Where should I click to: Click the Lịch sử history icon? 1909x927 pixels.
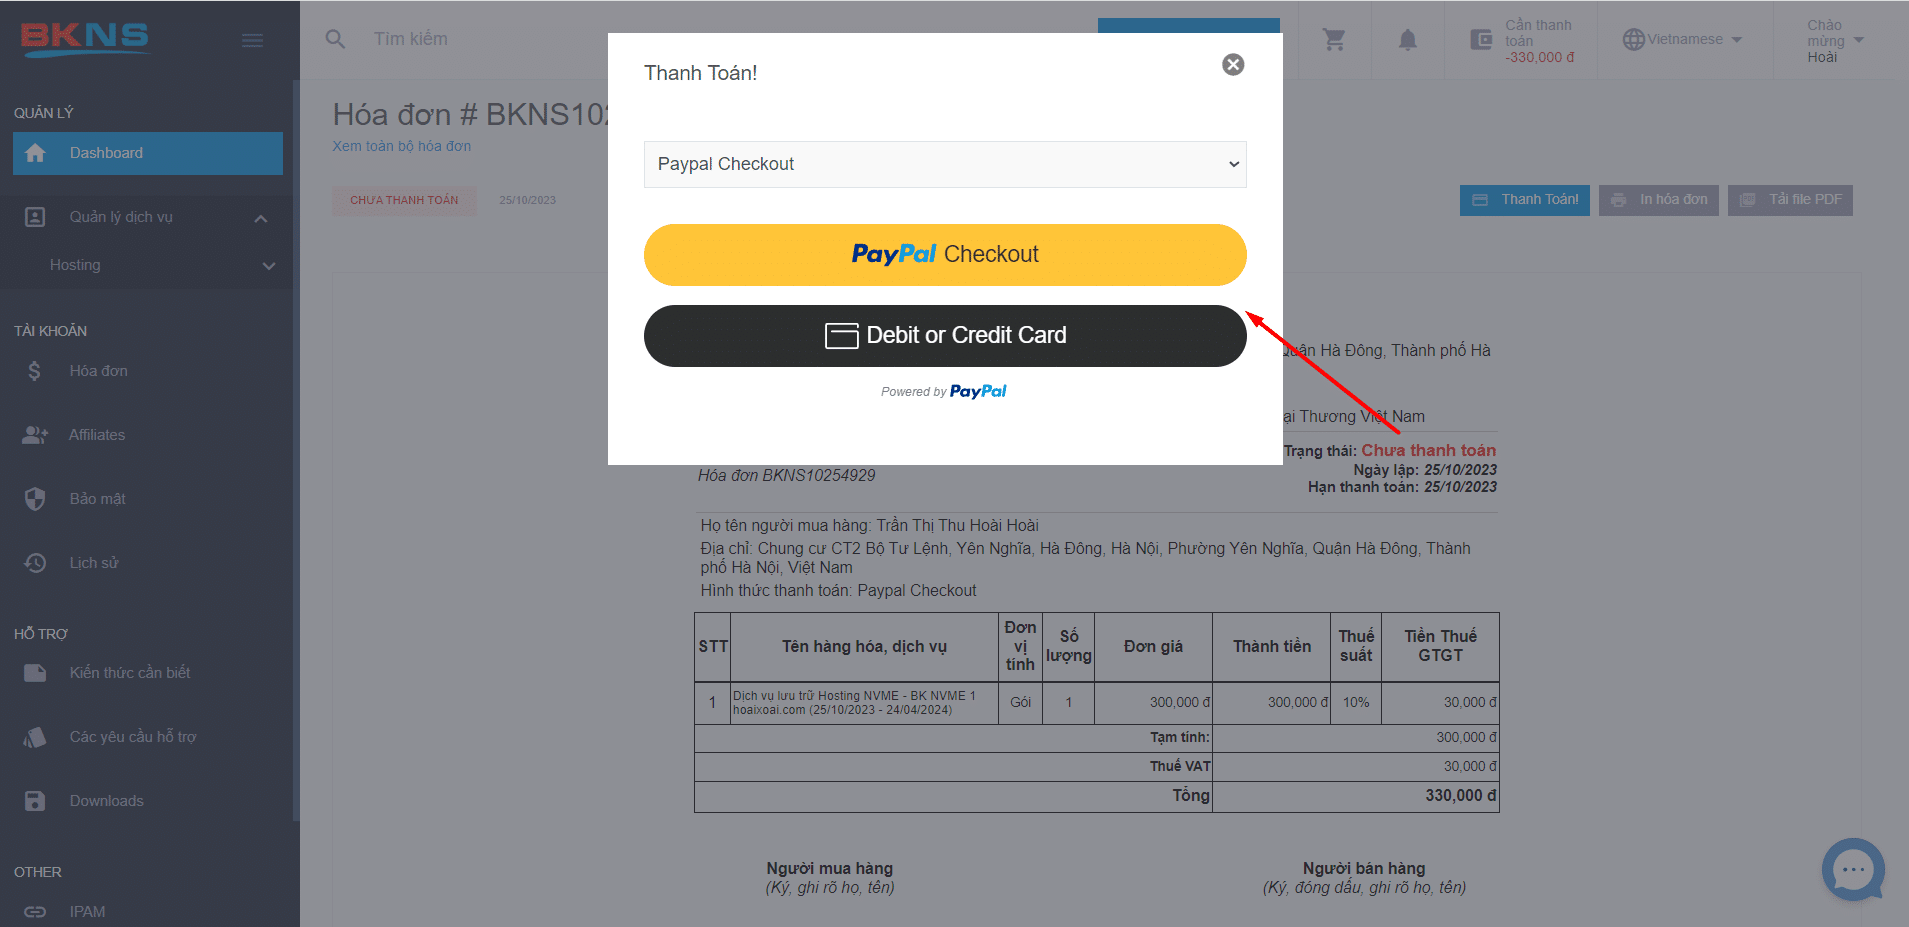(x=35, y=563)
